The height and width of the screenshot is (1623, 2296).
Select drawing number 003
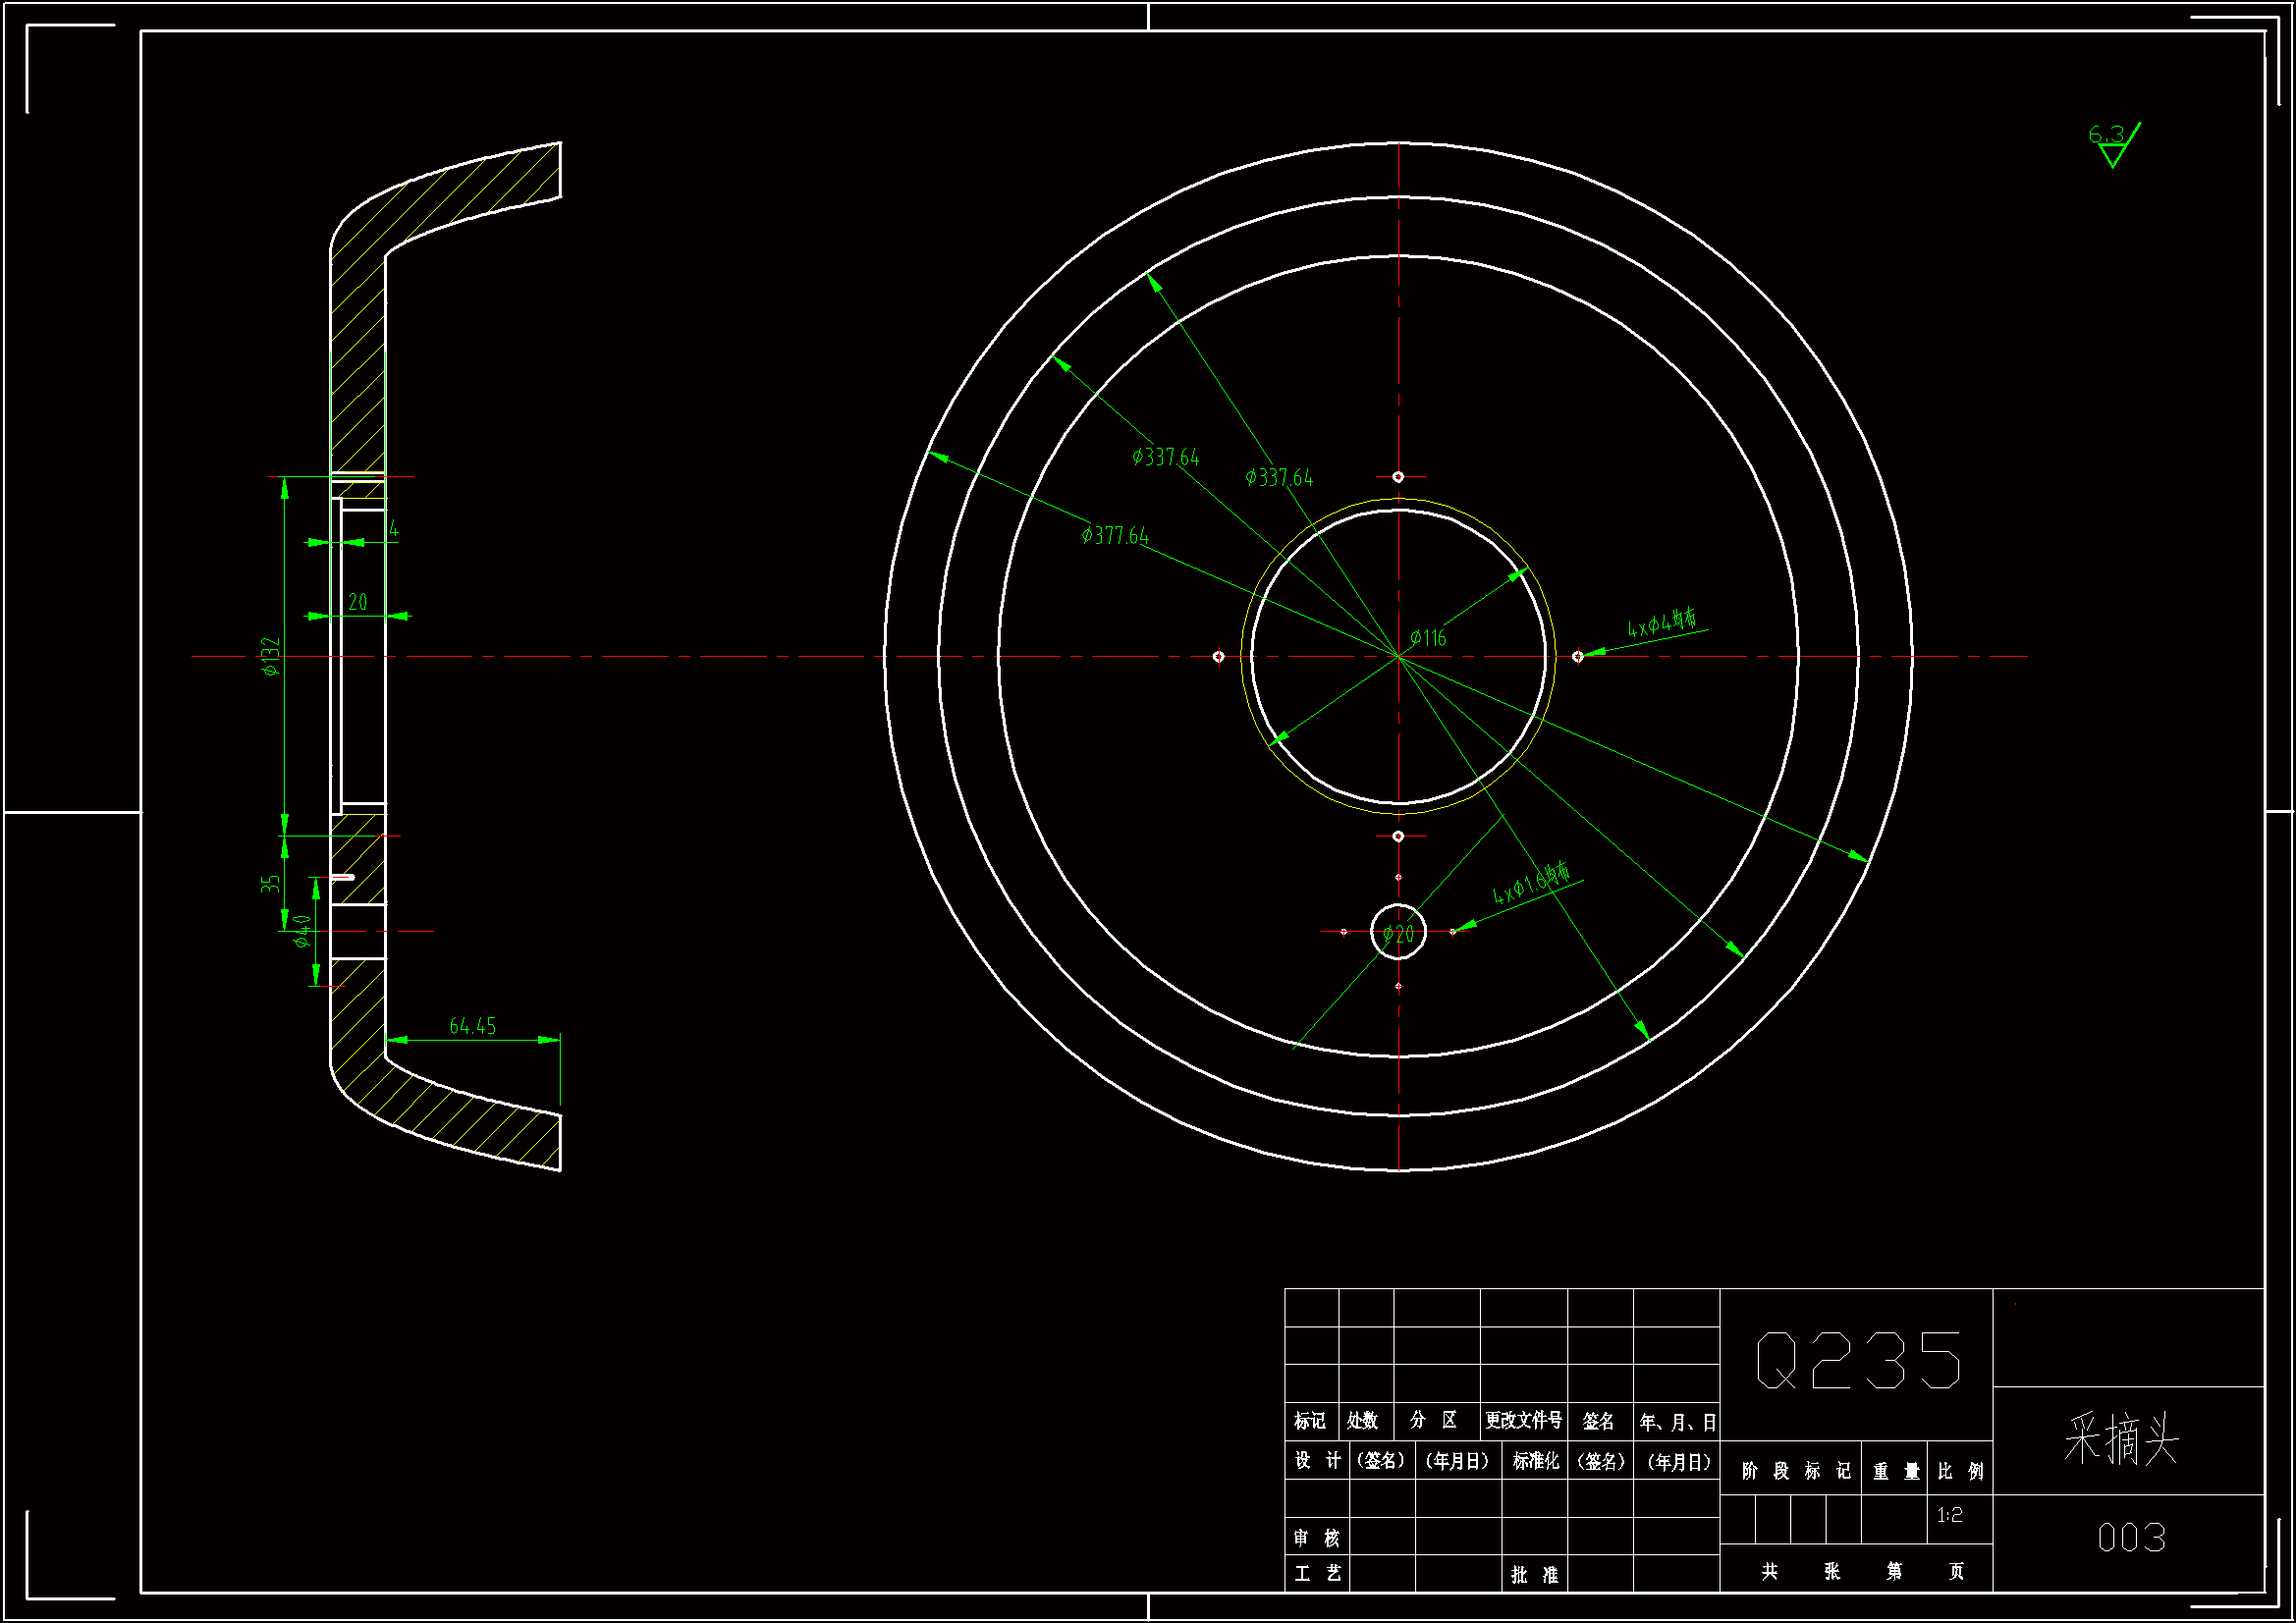(x=2131, y=1537)
